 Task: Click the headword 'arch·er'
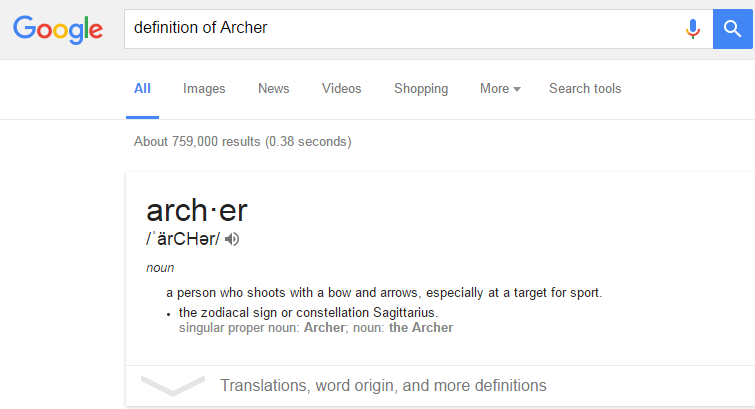pos(197,211)
